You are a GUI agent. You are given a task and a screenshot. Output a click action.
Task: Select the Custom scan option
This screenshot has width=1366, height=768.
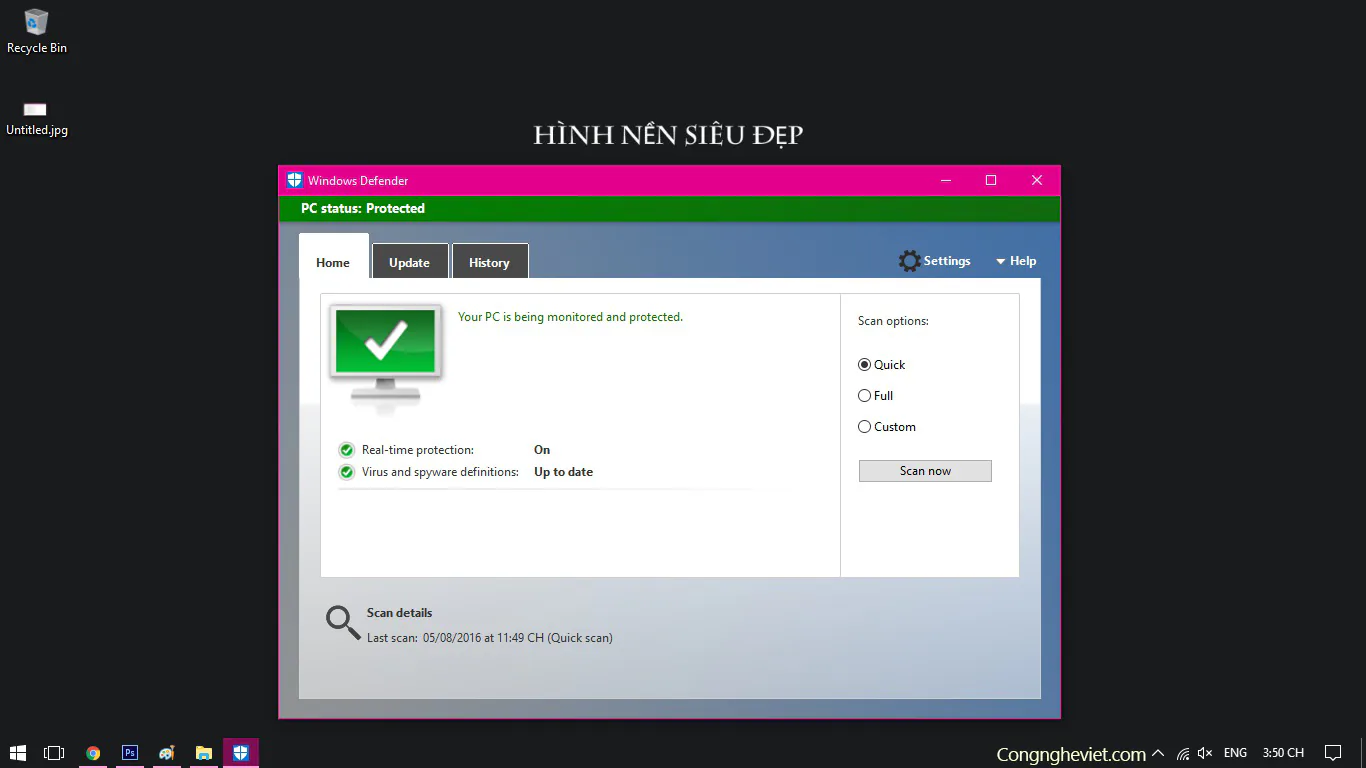coord(887,427)
